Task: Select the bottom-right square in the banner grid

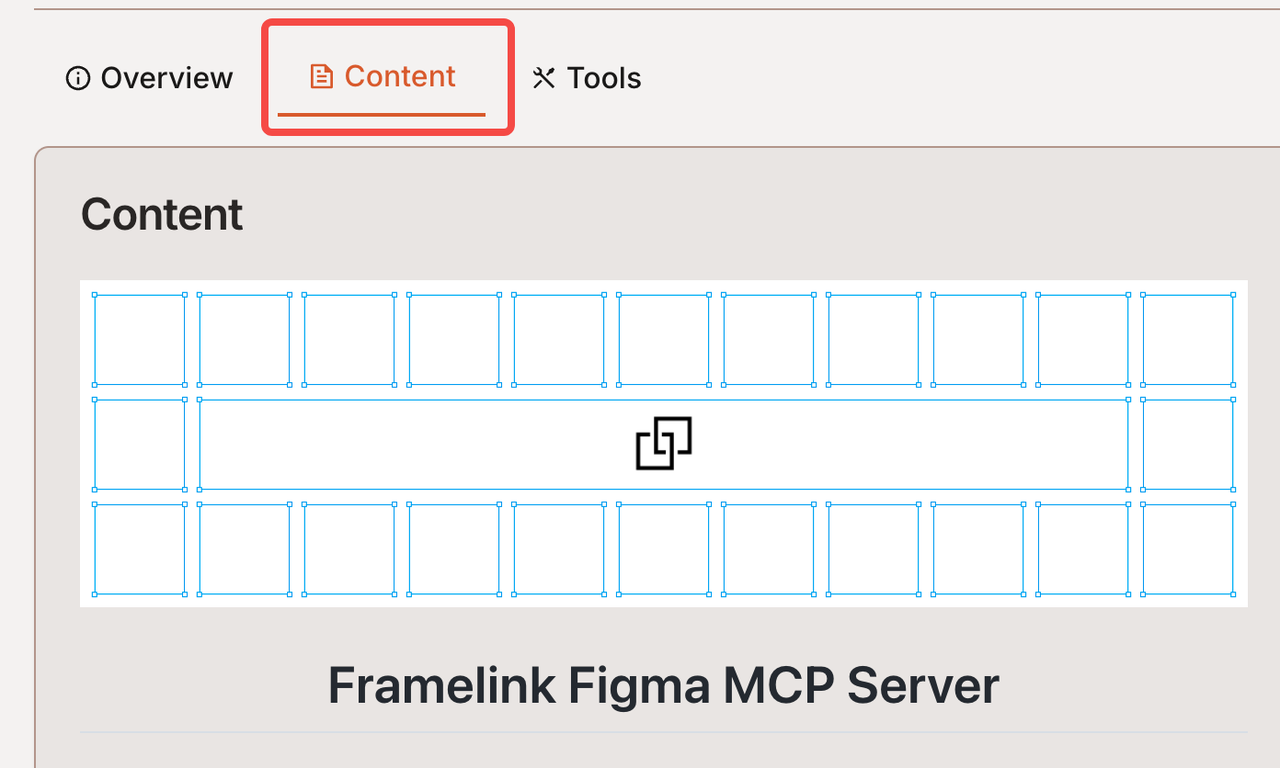Action: (x=1188, y=549)
